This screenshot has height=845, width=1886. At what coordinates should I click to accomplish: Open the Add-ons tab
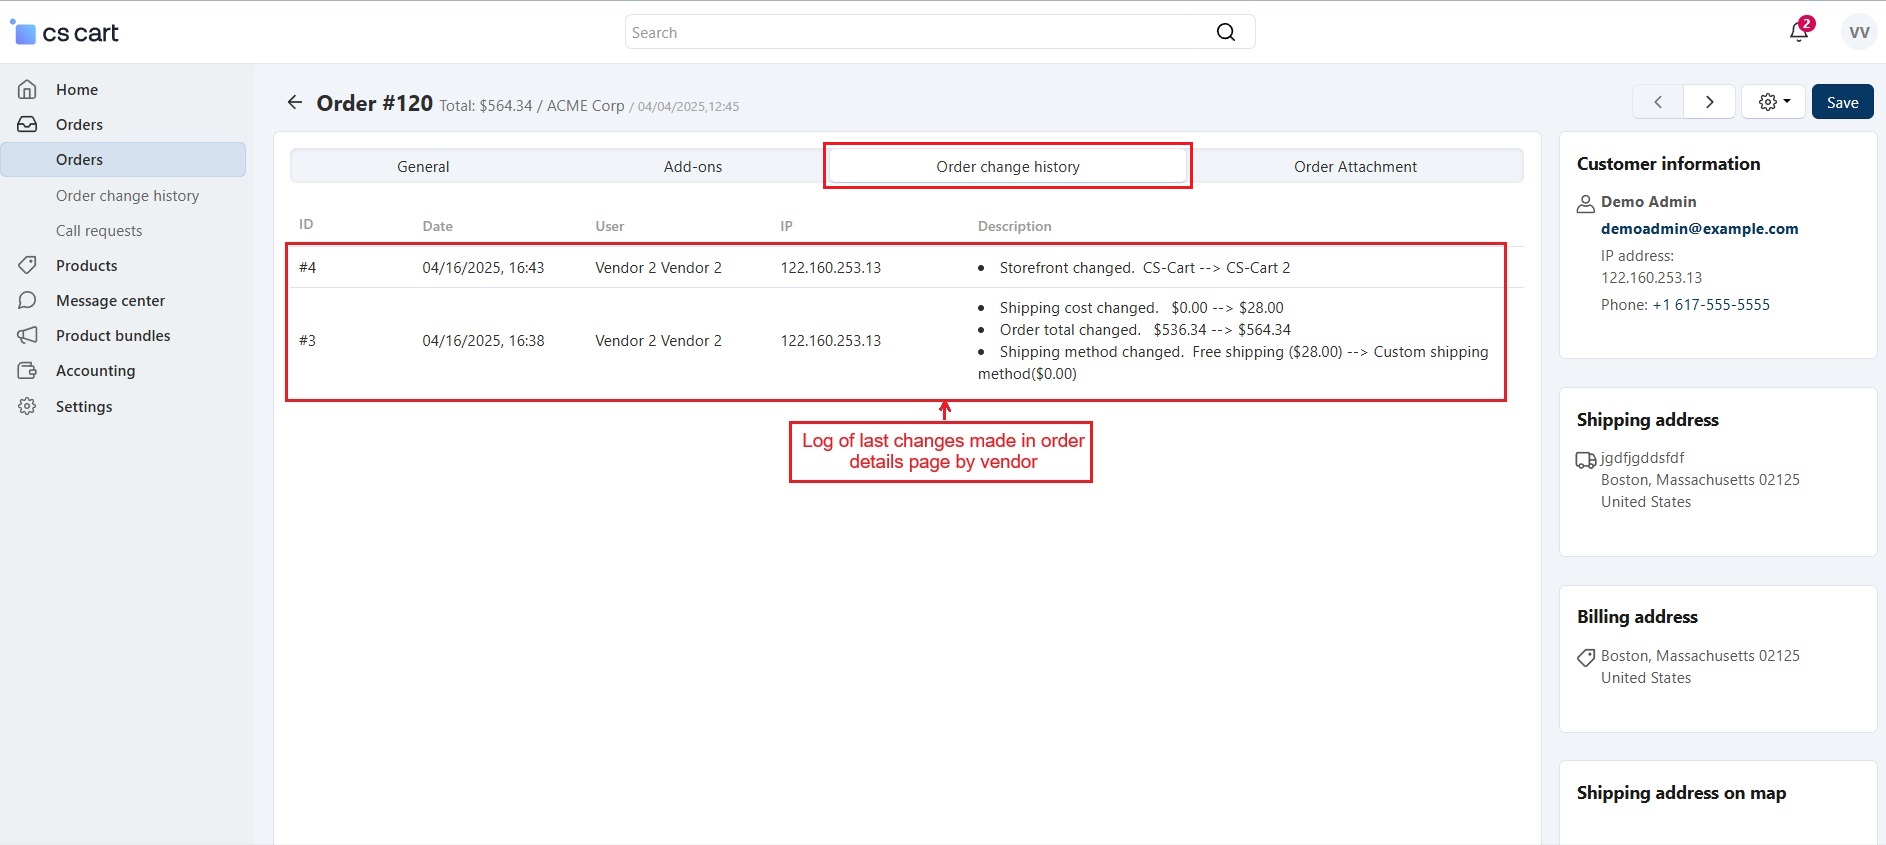[x=692, y=166]
